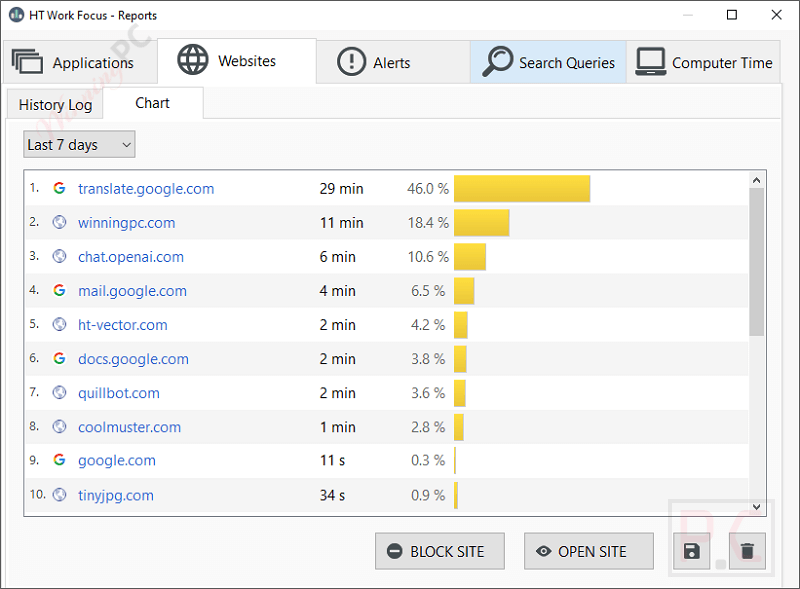800x589 pixels.
Task: Save report with the floppy disk icon
Action: (x=692, y=551)
